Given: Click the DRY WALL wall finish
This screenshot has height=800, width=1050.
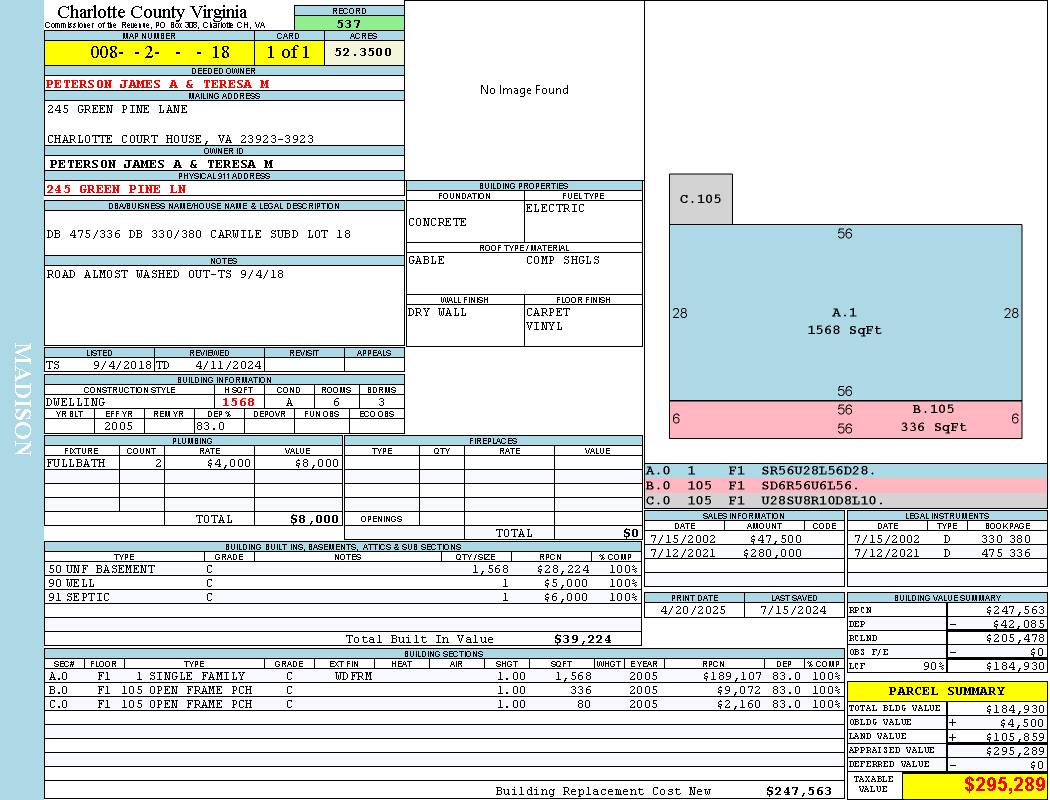Looking at the screenshot, I should [437, 312].
